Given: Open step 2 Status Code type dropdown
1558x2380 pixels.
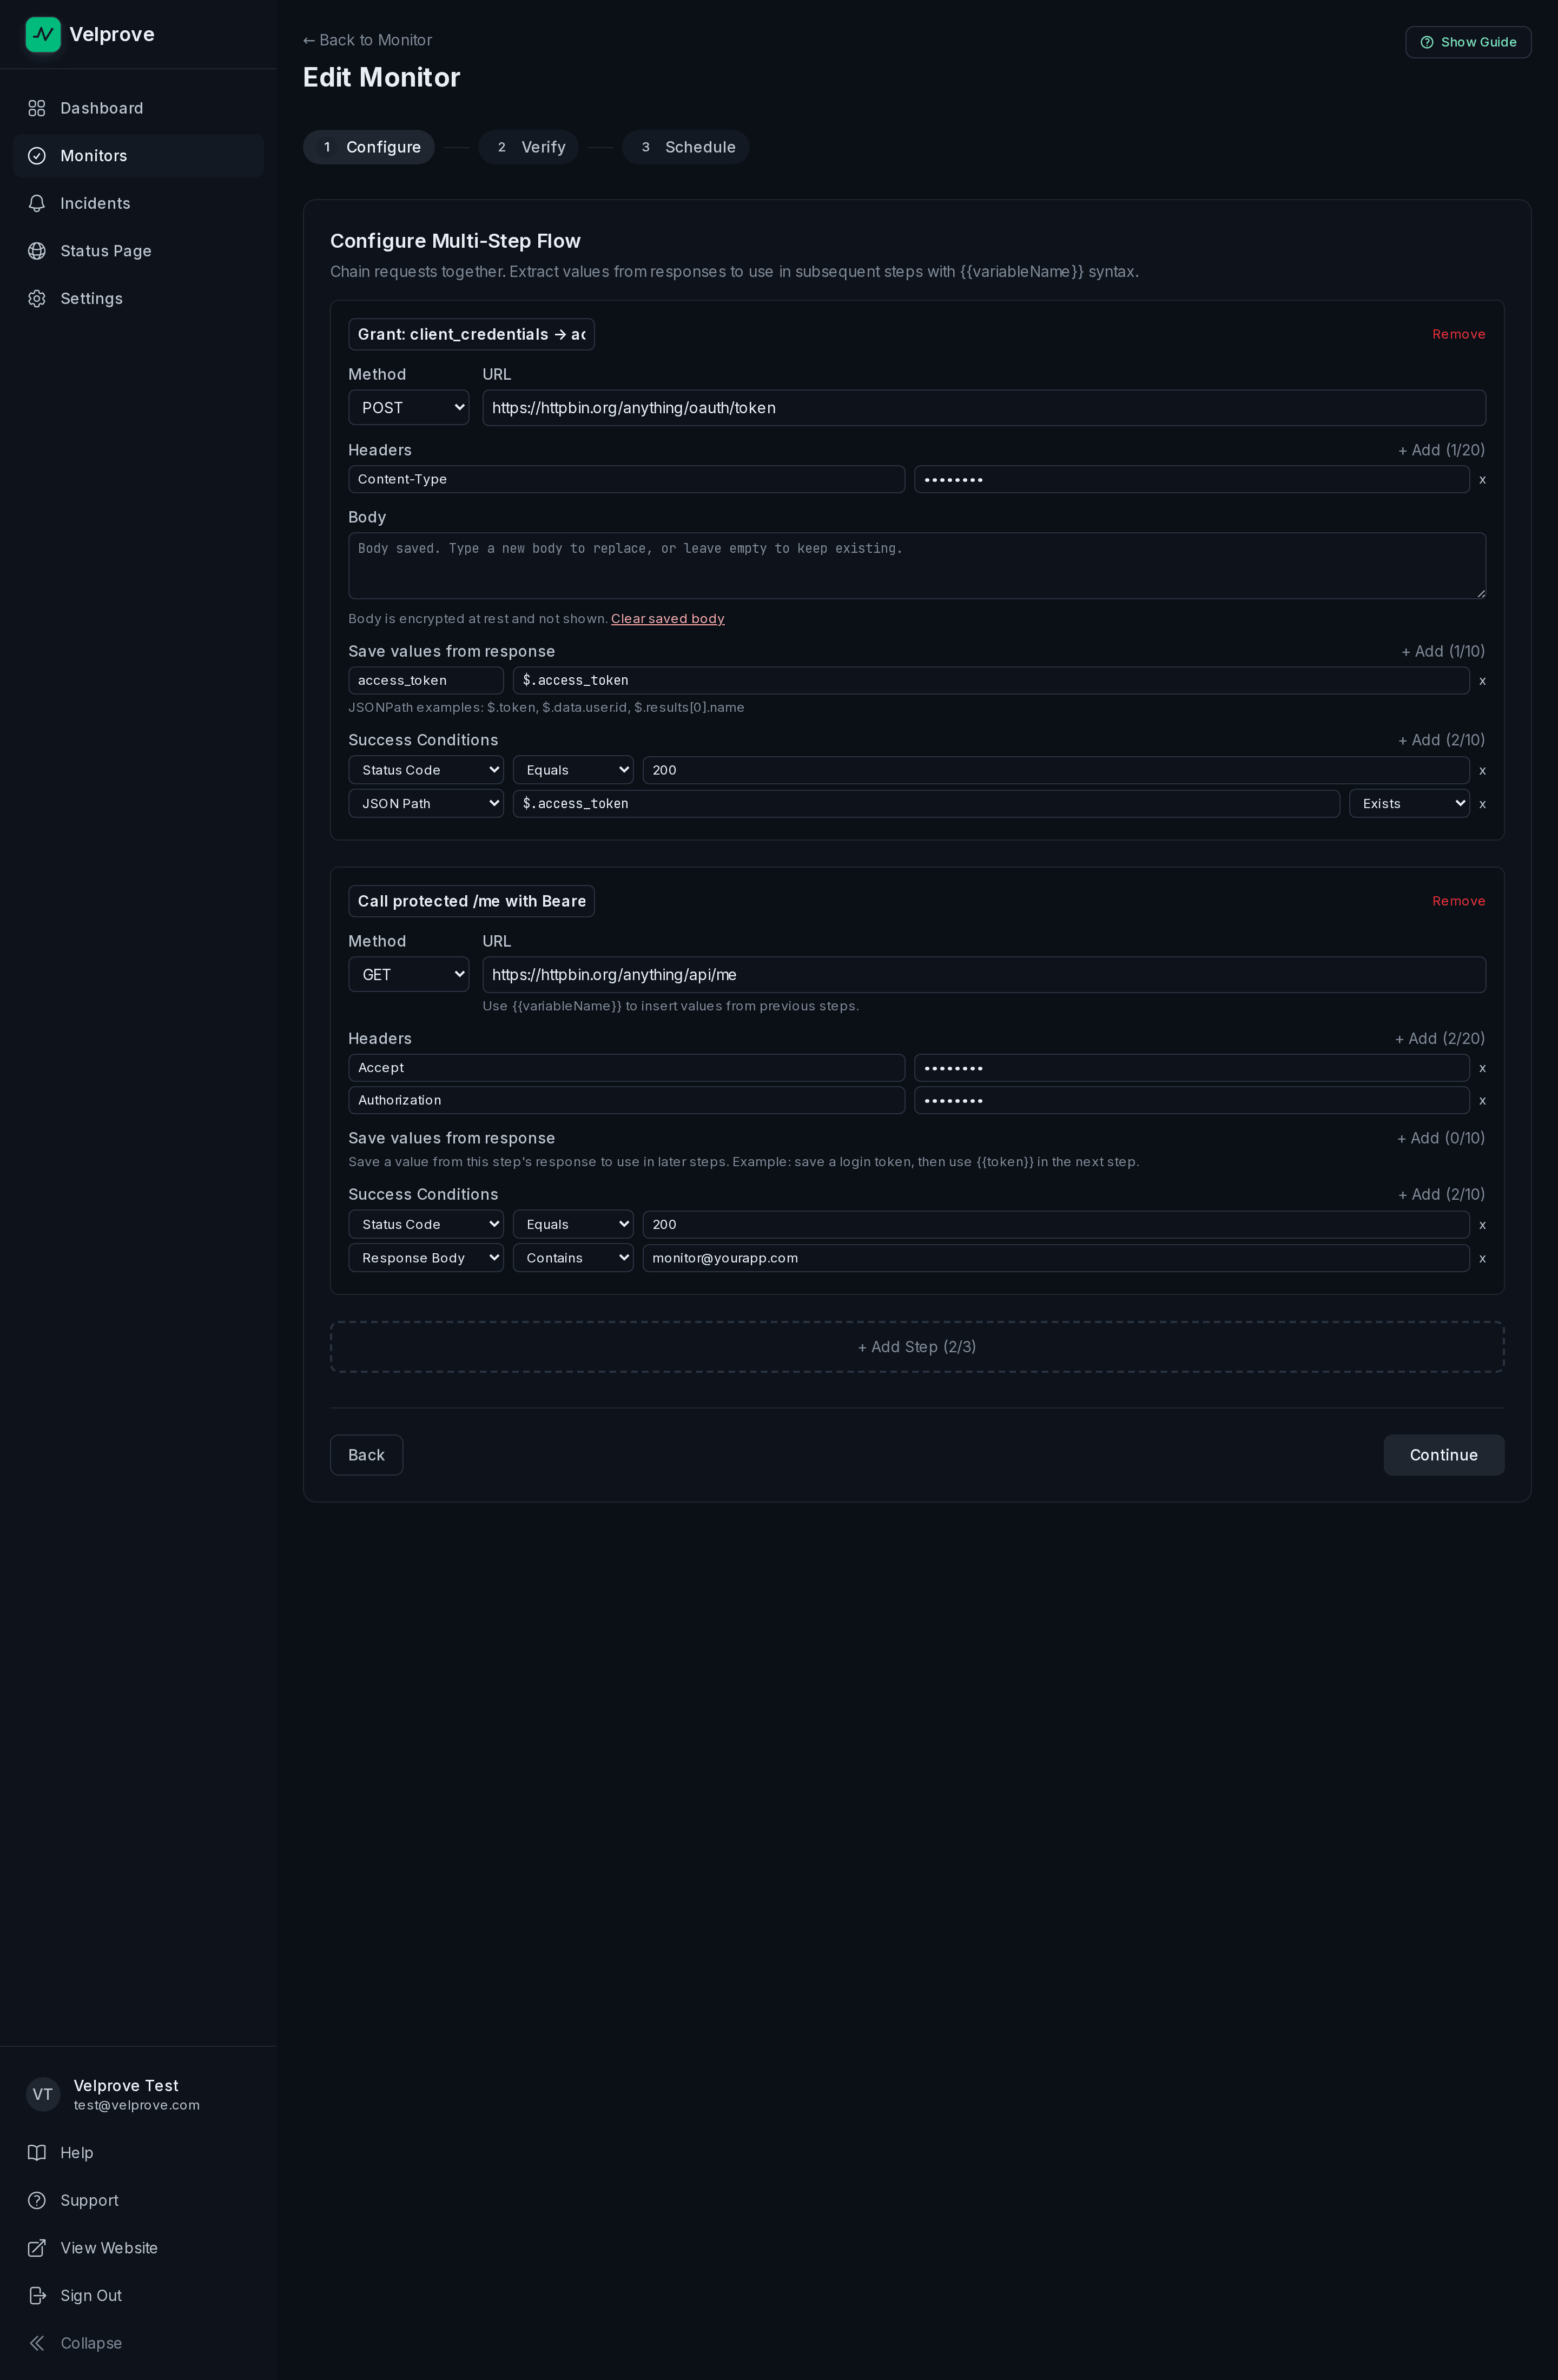Looking at the screenshot, I should tap(426, 1225).
